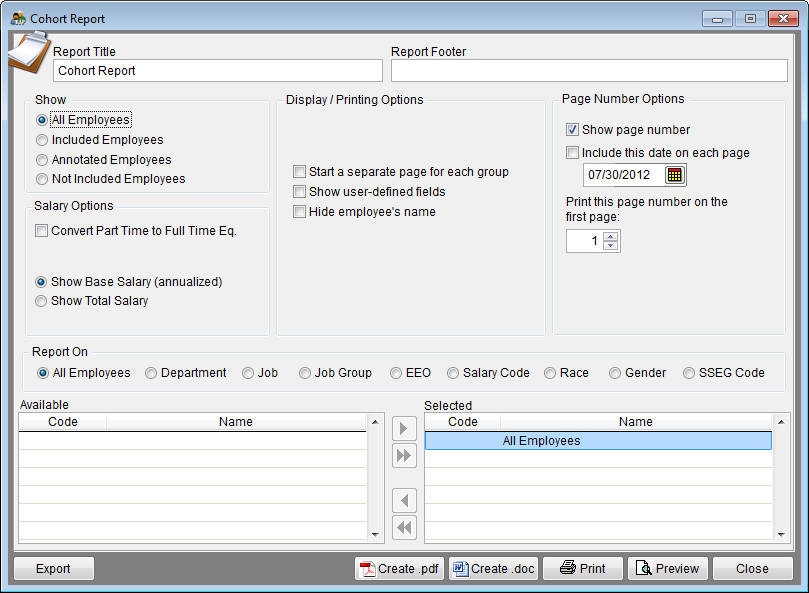The height and width of the screenshot is (593, 809).
Task: Move all items to Selected list double-arrow
Action: point(404,455)
